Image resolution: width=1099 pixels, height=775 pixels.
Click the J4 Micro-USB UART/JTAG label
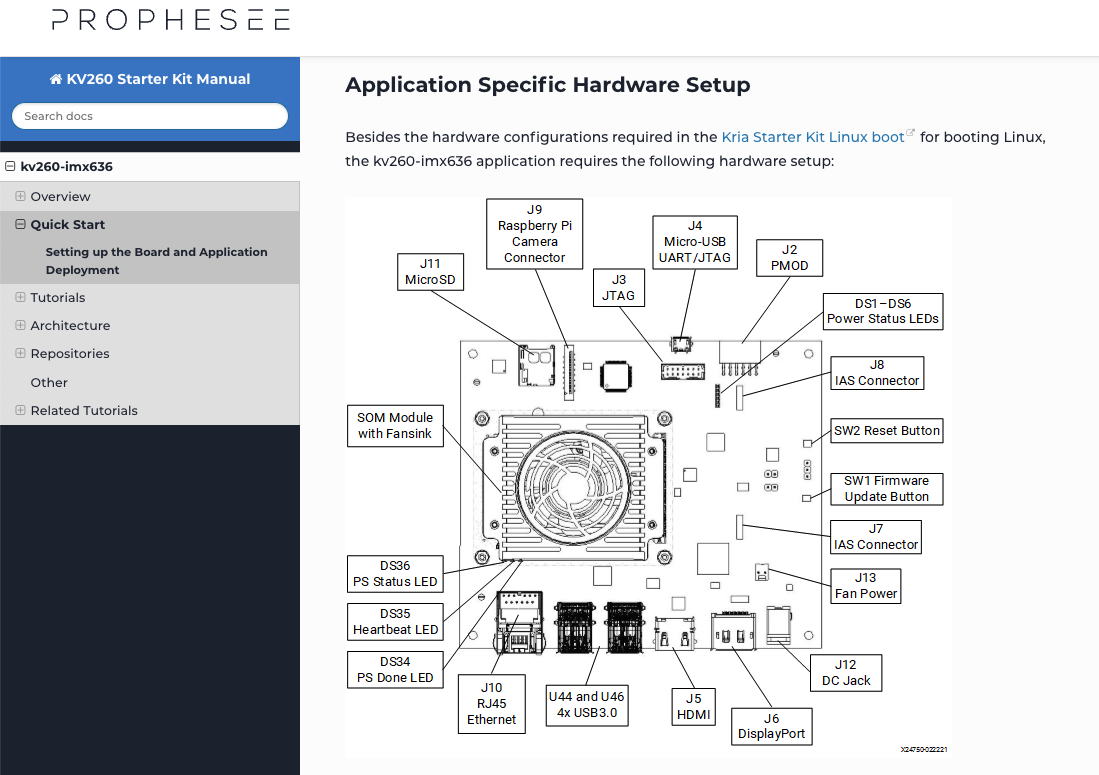coord(695,242)
